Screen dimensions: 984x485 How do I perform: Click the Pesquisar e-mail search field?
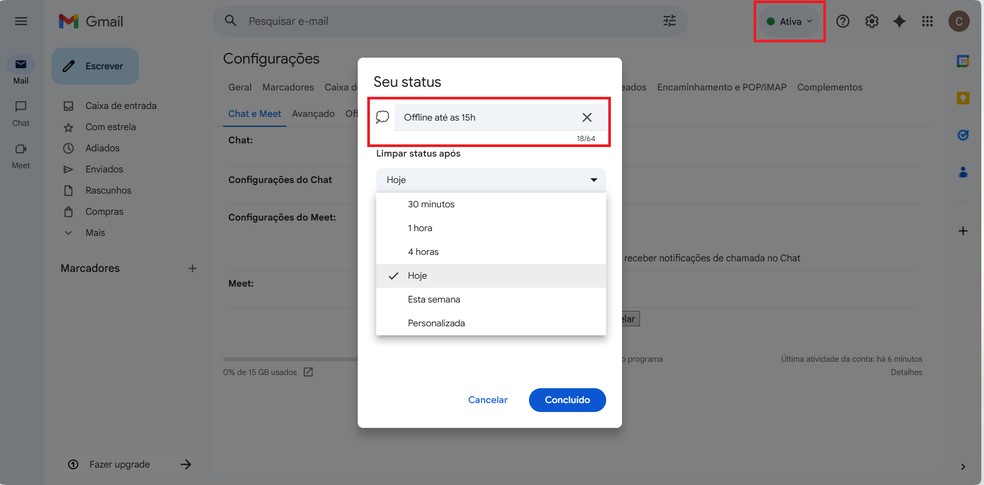(450, 21)
